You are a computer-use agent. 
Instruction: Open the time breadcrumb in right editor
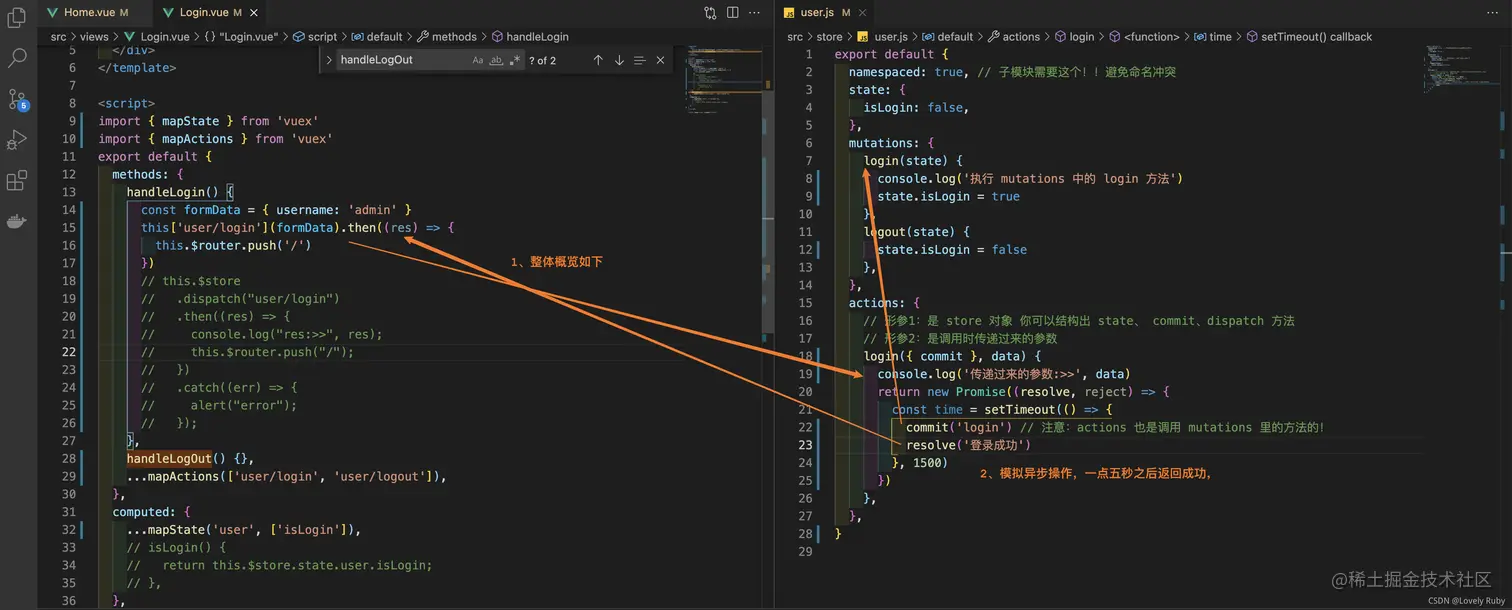[1213, 37]
